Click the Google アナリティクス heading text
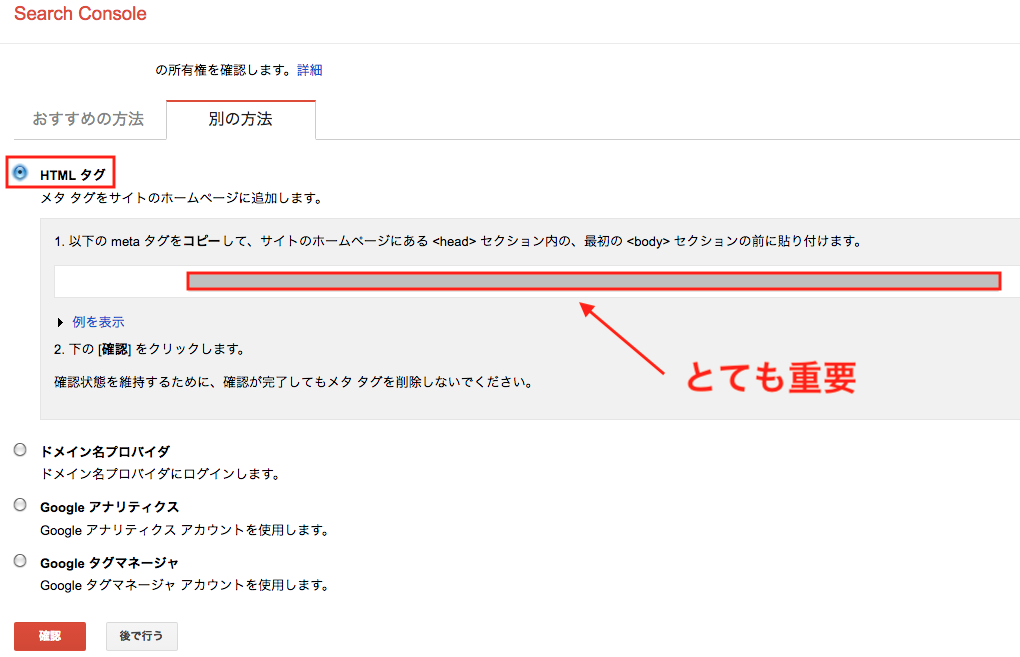This screenshot has width=1020, height=657. coord(109,507)
